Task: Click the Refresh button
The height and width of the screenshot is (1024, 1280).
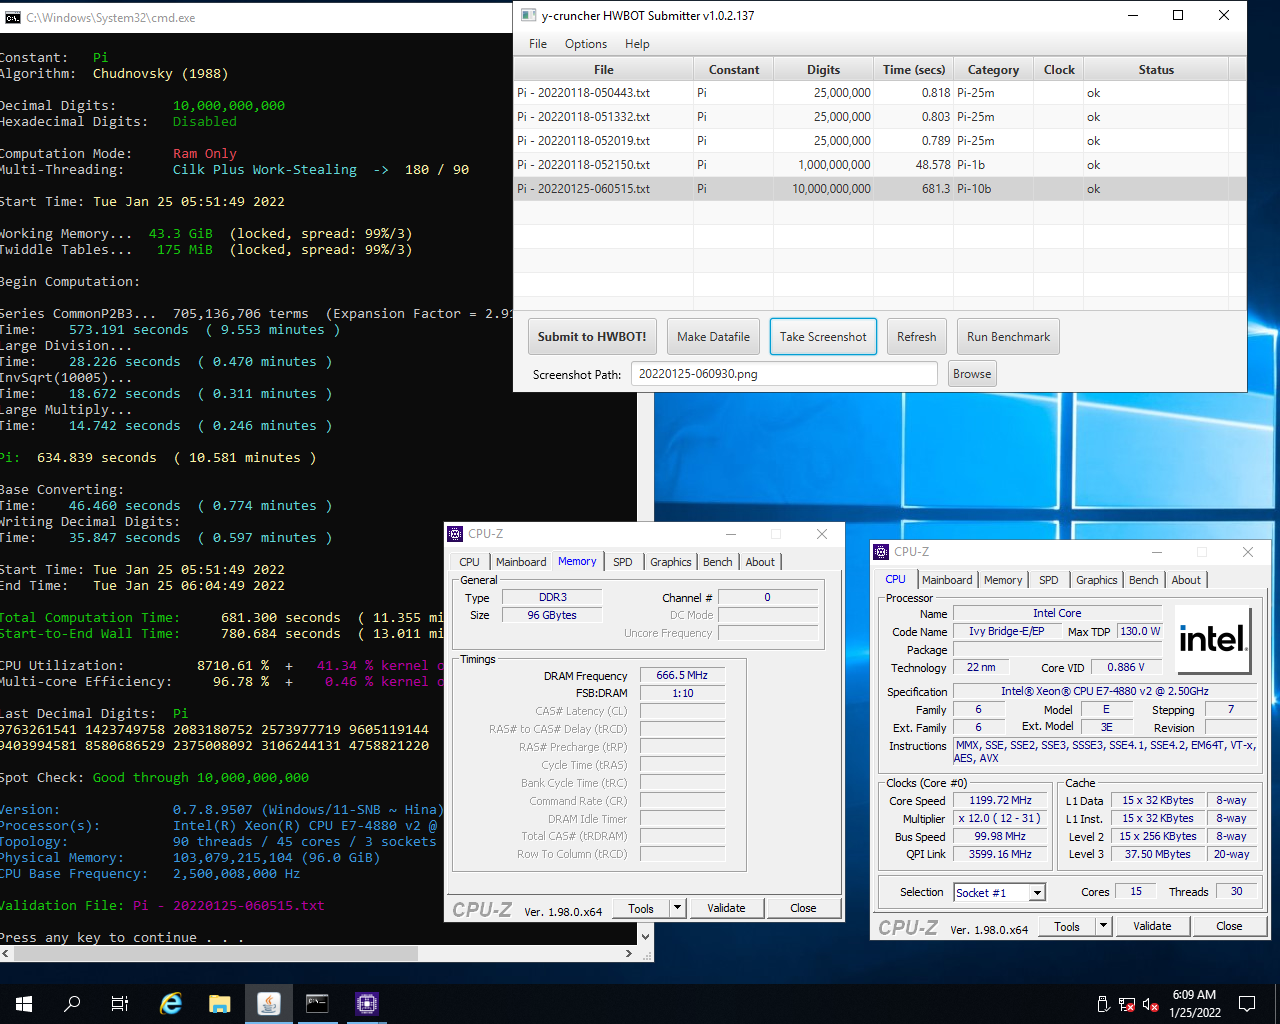Action: pyautogui.click(x=916, y=337)
